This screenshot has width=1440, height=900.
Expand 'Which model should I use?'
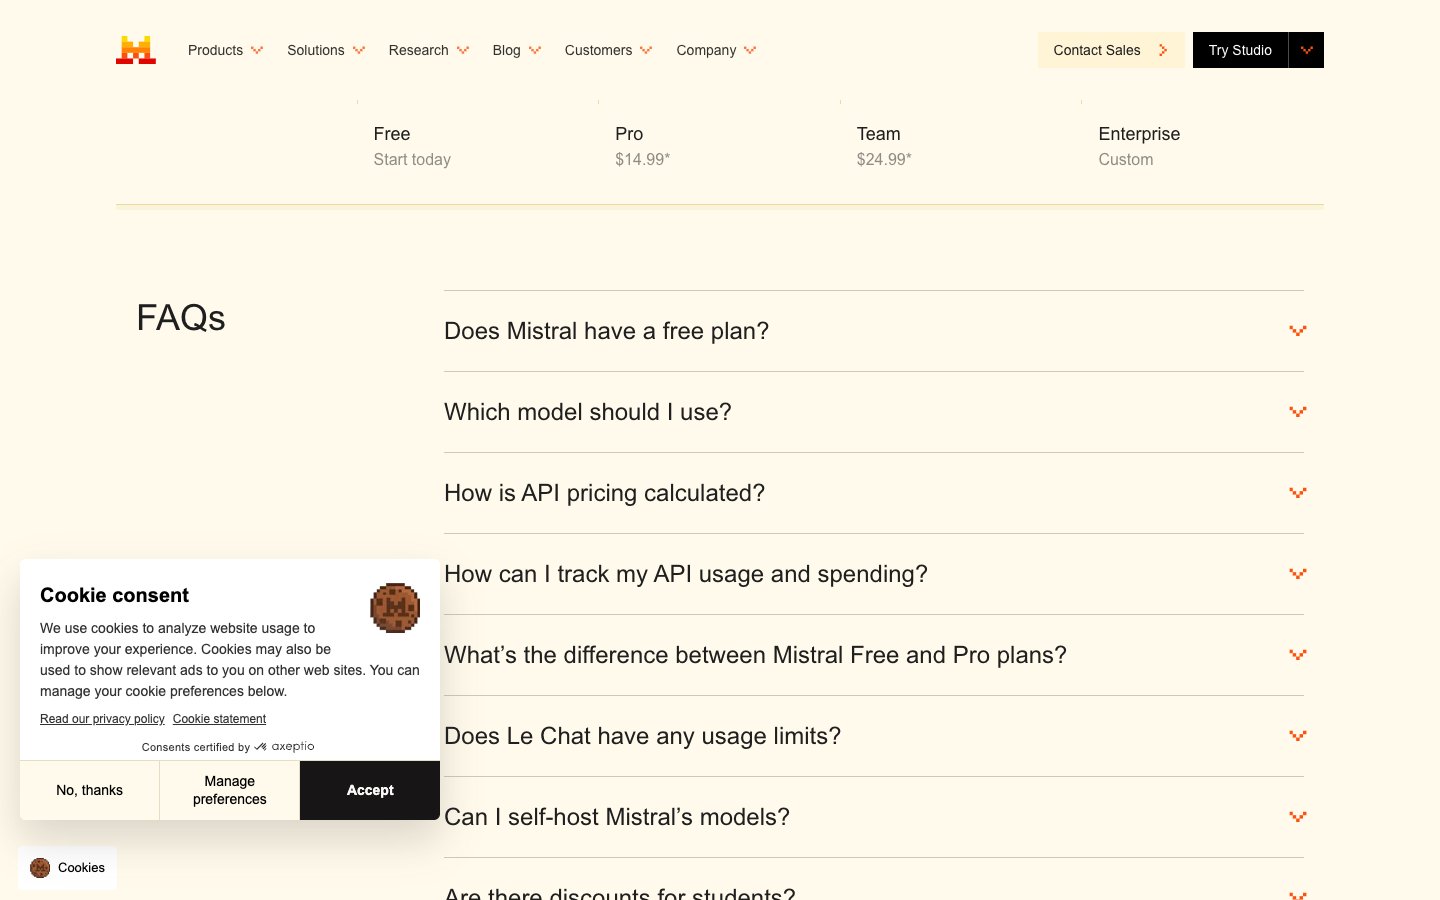[588, 412]
